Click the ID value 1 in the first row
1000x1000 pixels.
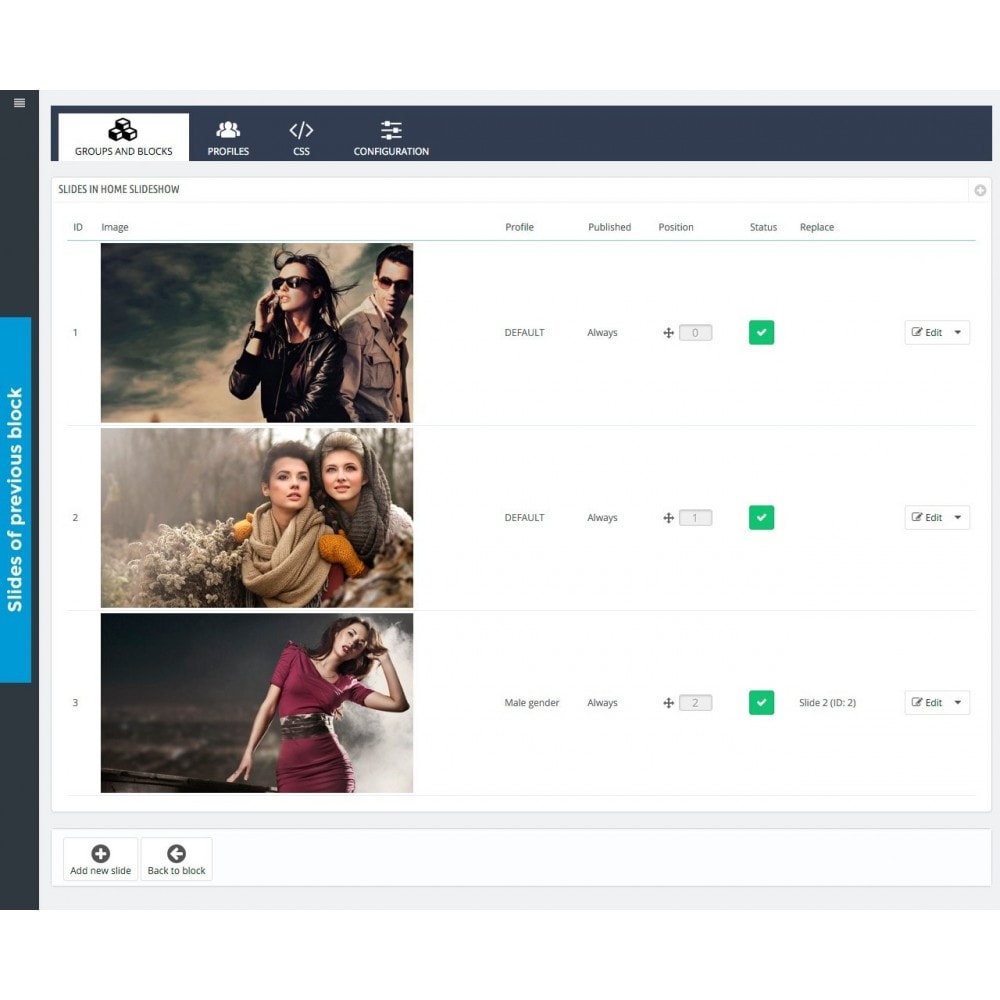(75, 332)
